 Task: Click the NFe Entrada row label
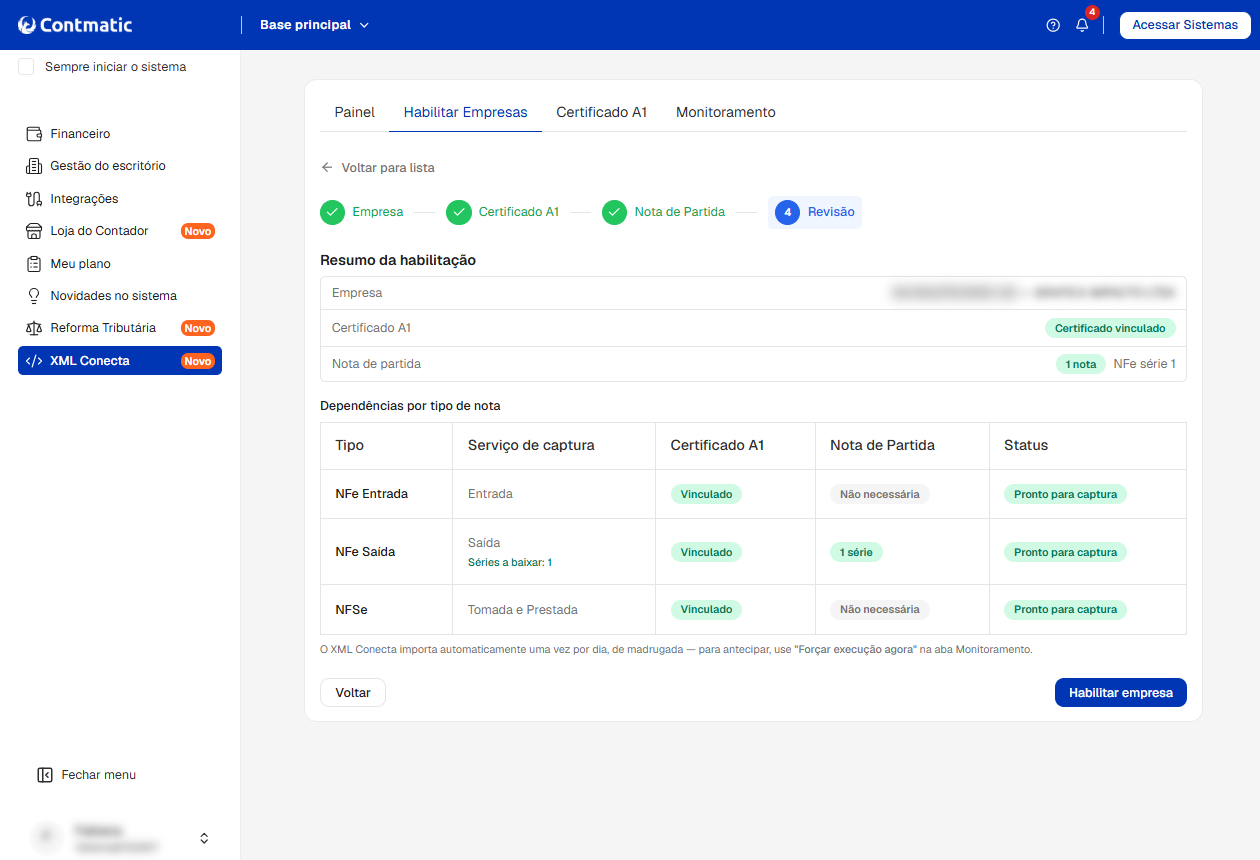tap(372, 494)
